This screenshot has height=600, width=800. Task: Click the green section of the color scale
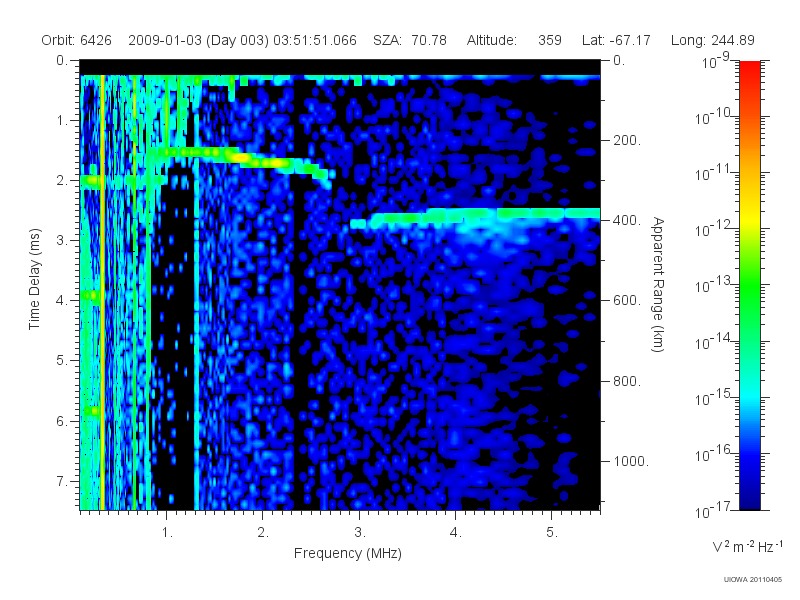pyautogui.click(x=749, y=296)
